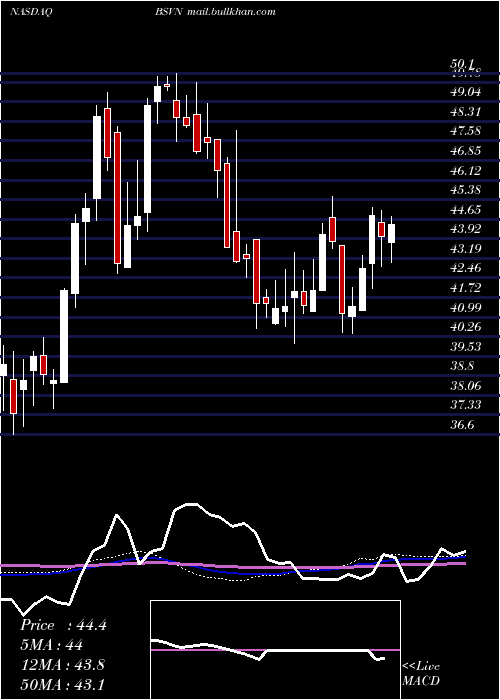Click the 38.8 price axis label
Image resolution: width=500 pixels, height=700 pixels.
tap(463, 366)
